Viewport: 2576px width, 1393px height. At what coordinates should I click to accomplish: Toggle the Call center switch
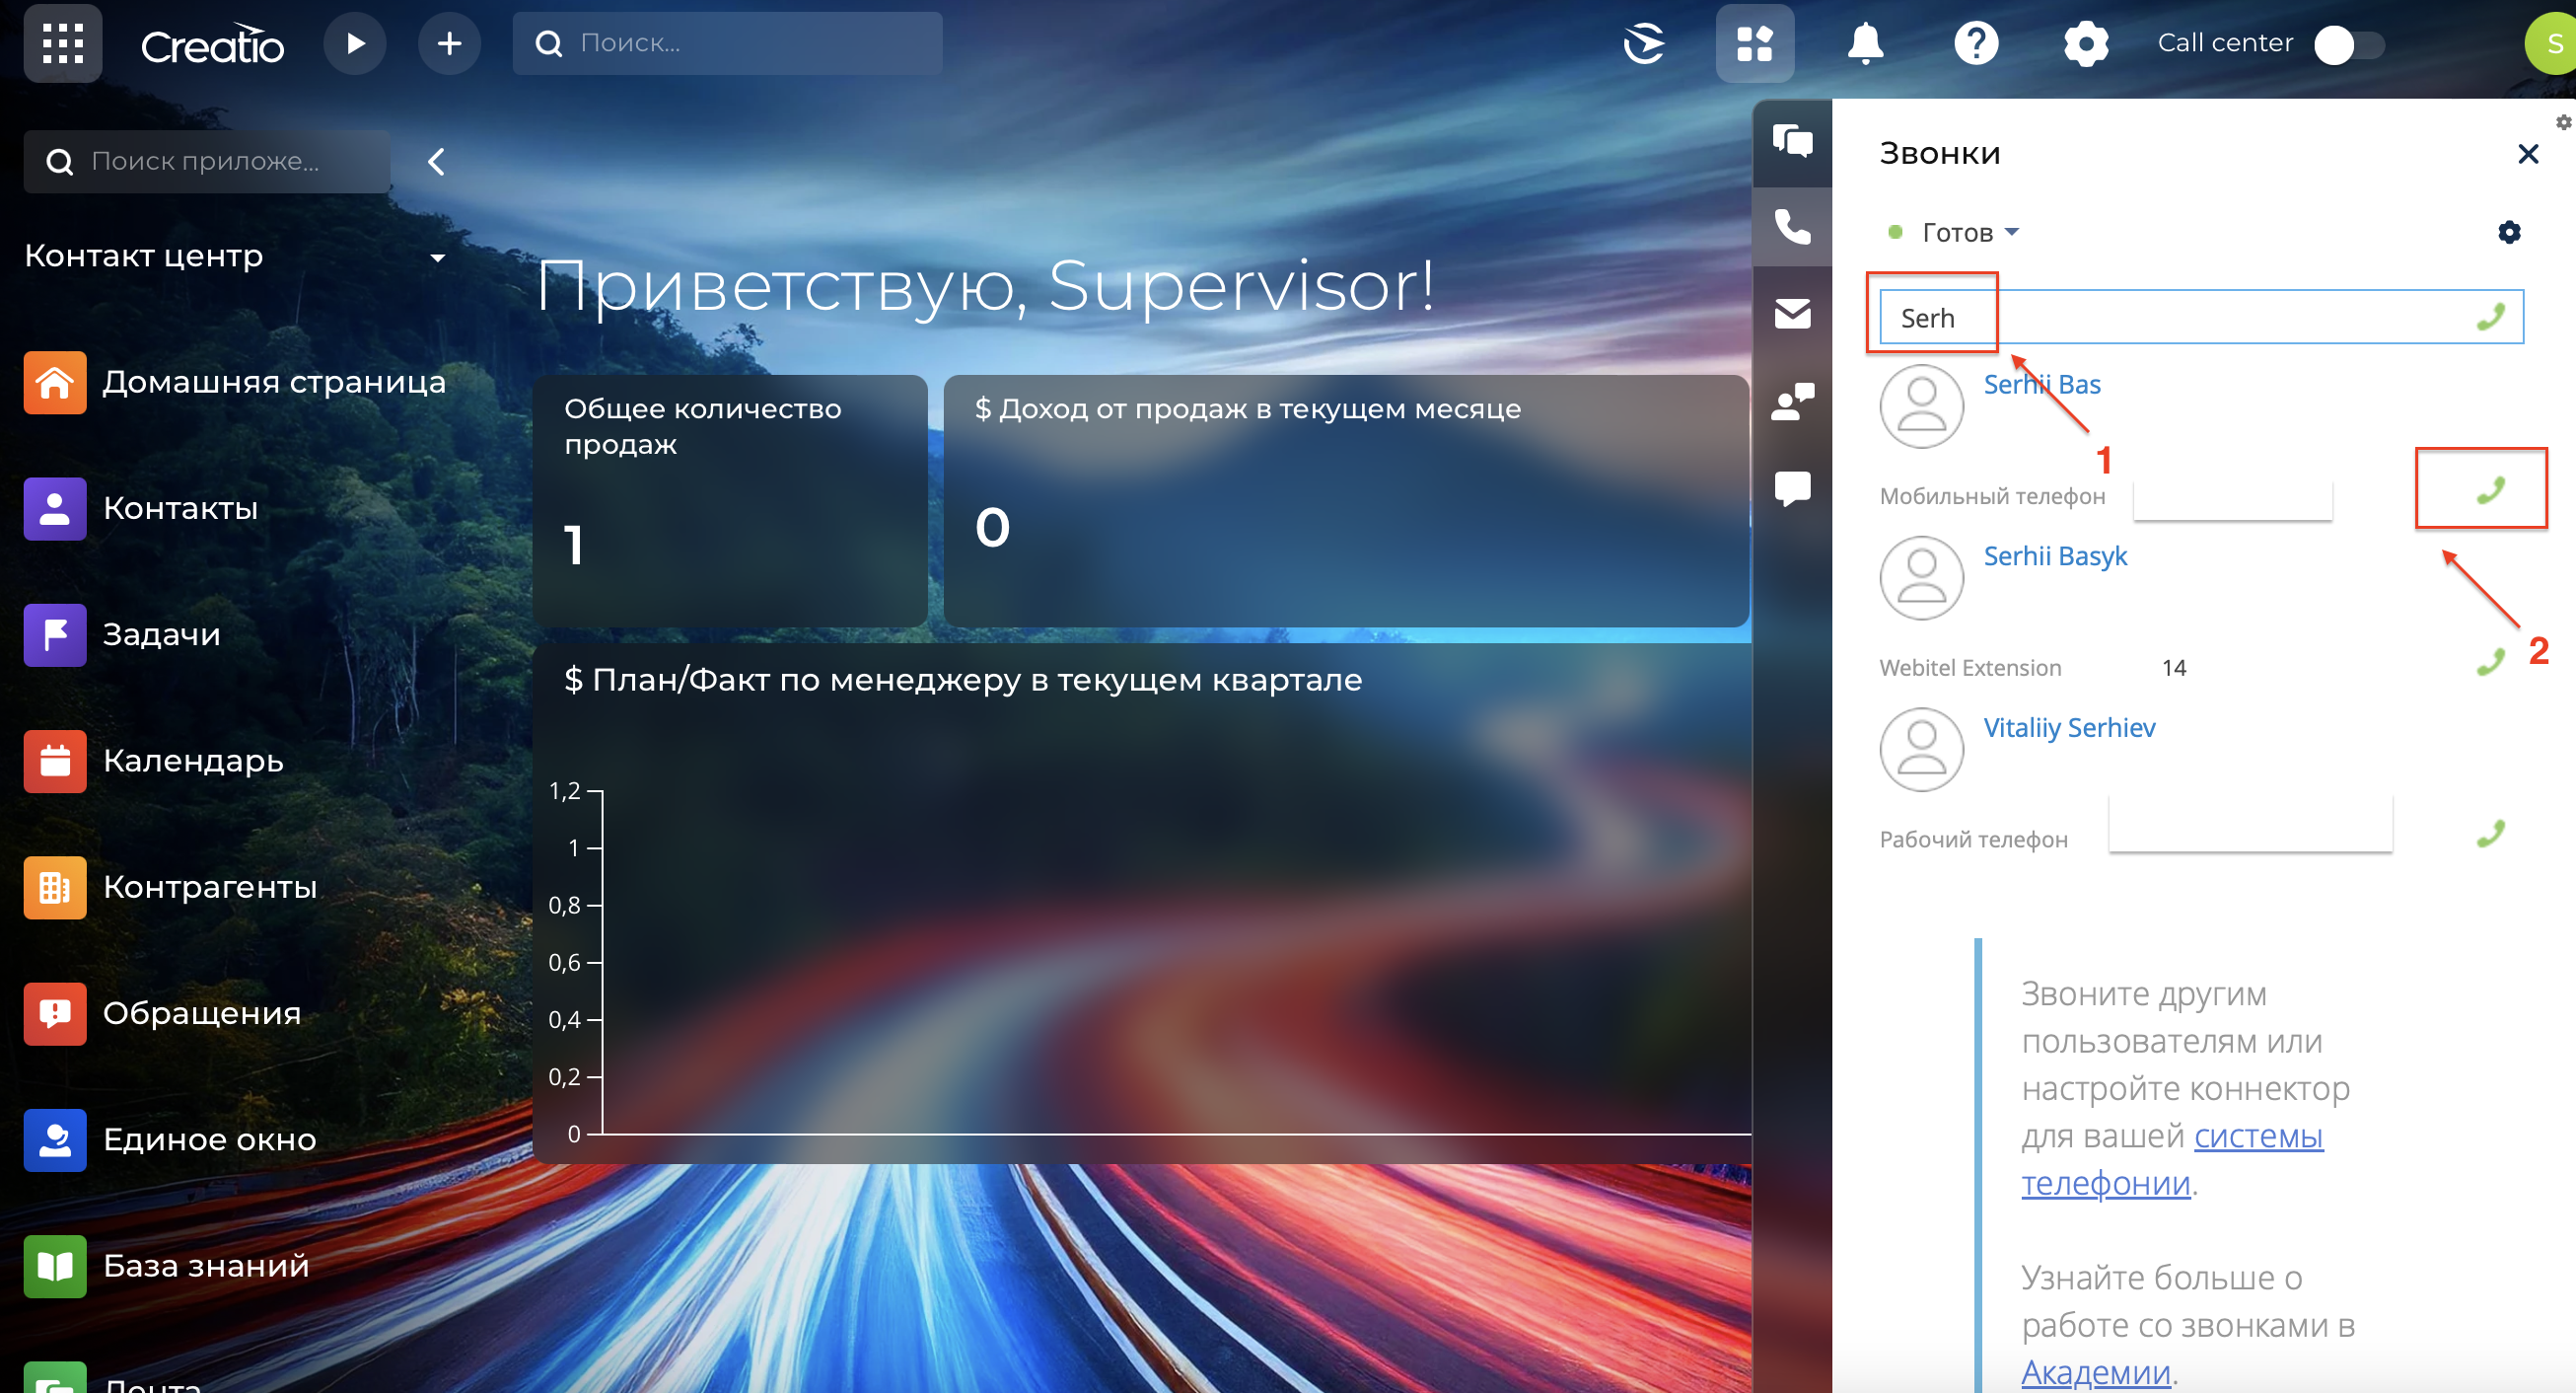tap(2349, 44)
